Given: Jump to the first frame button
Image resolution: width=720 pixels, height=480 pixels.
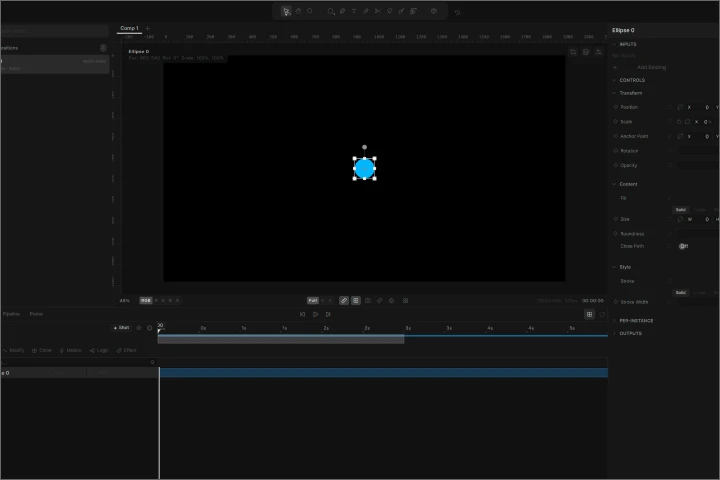Looking at the screenshot, I should (x=303, y=314).
